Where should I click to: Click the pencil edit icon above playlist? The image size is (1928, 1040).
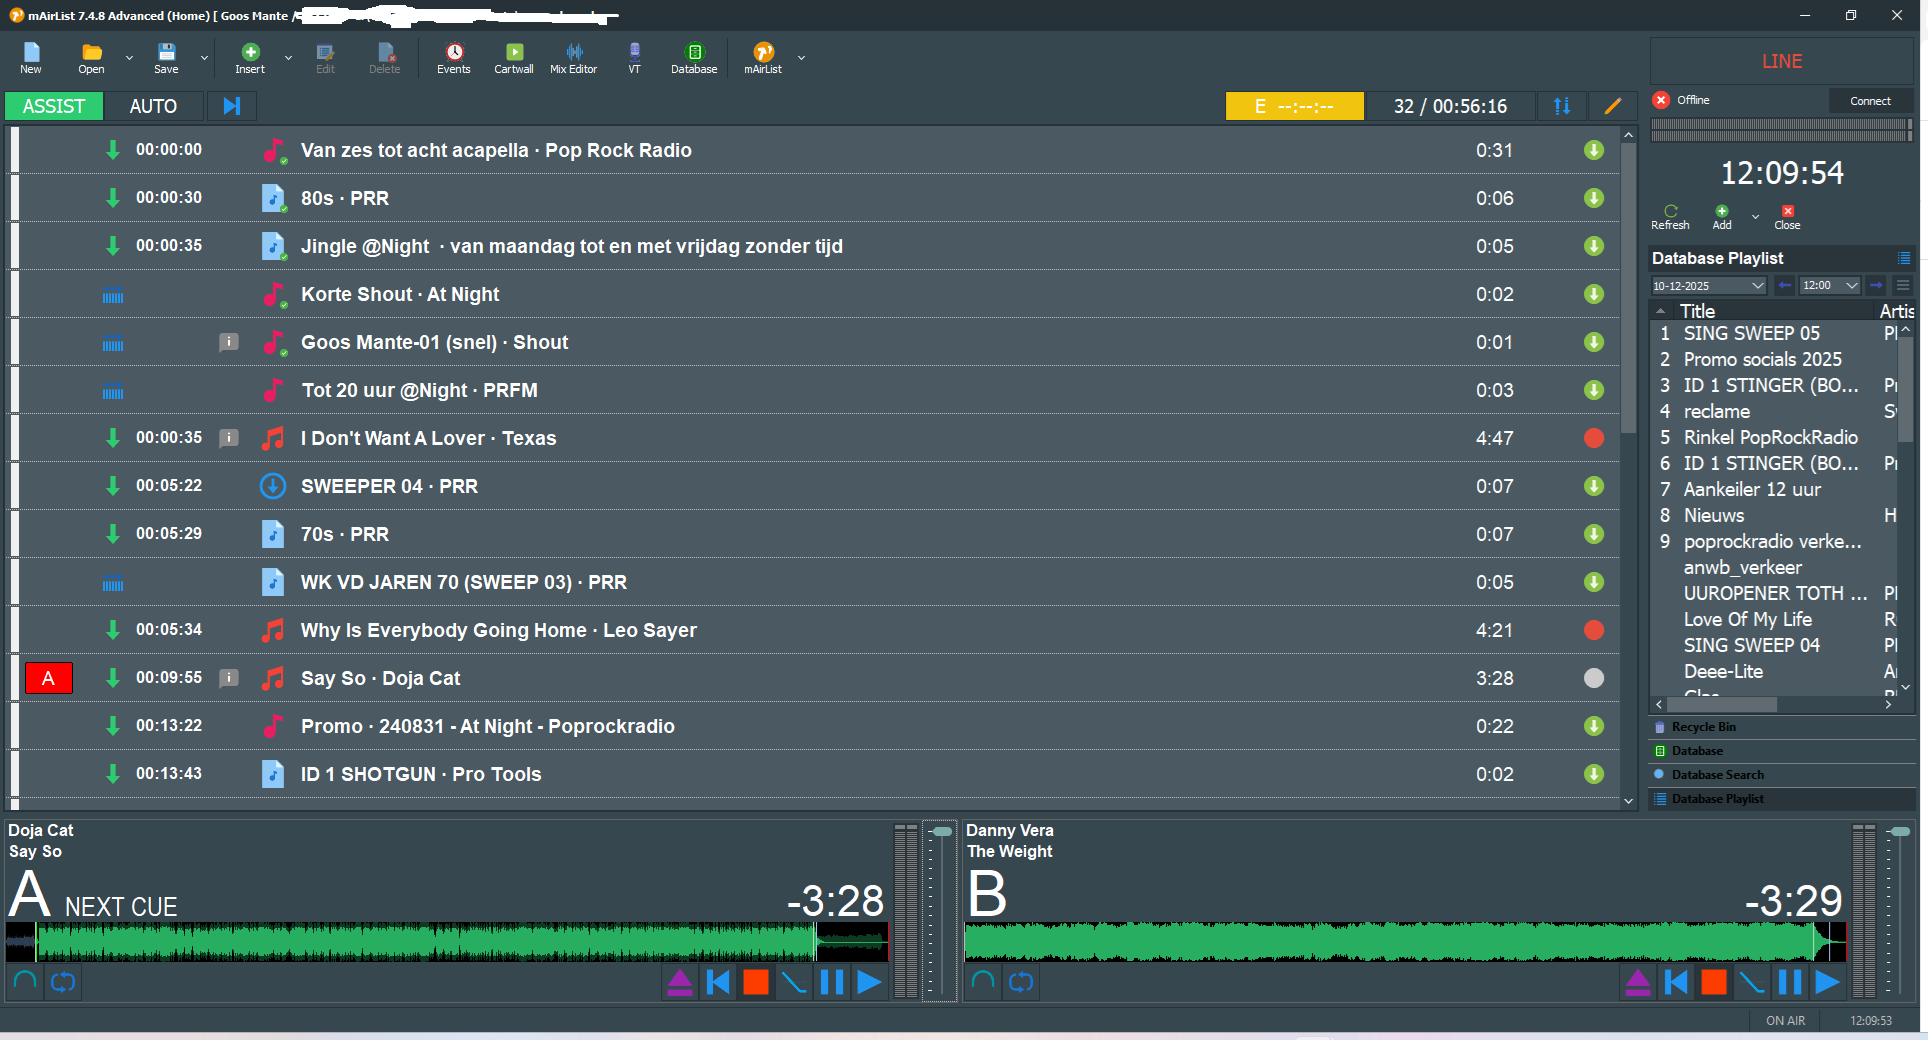click(1612, 106)
